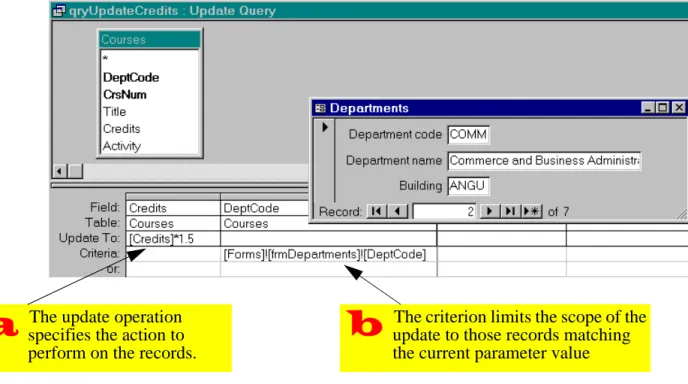
Task: Click the Building field ANGU
Action: click(468, 186)
